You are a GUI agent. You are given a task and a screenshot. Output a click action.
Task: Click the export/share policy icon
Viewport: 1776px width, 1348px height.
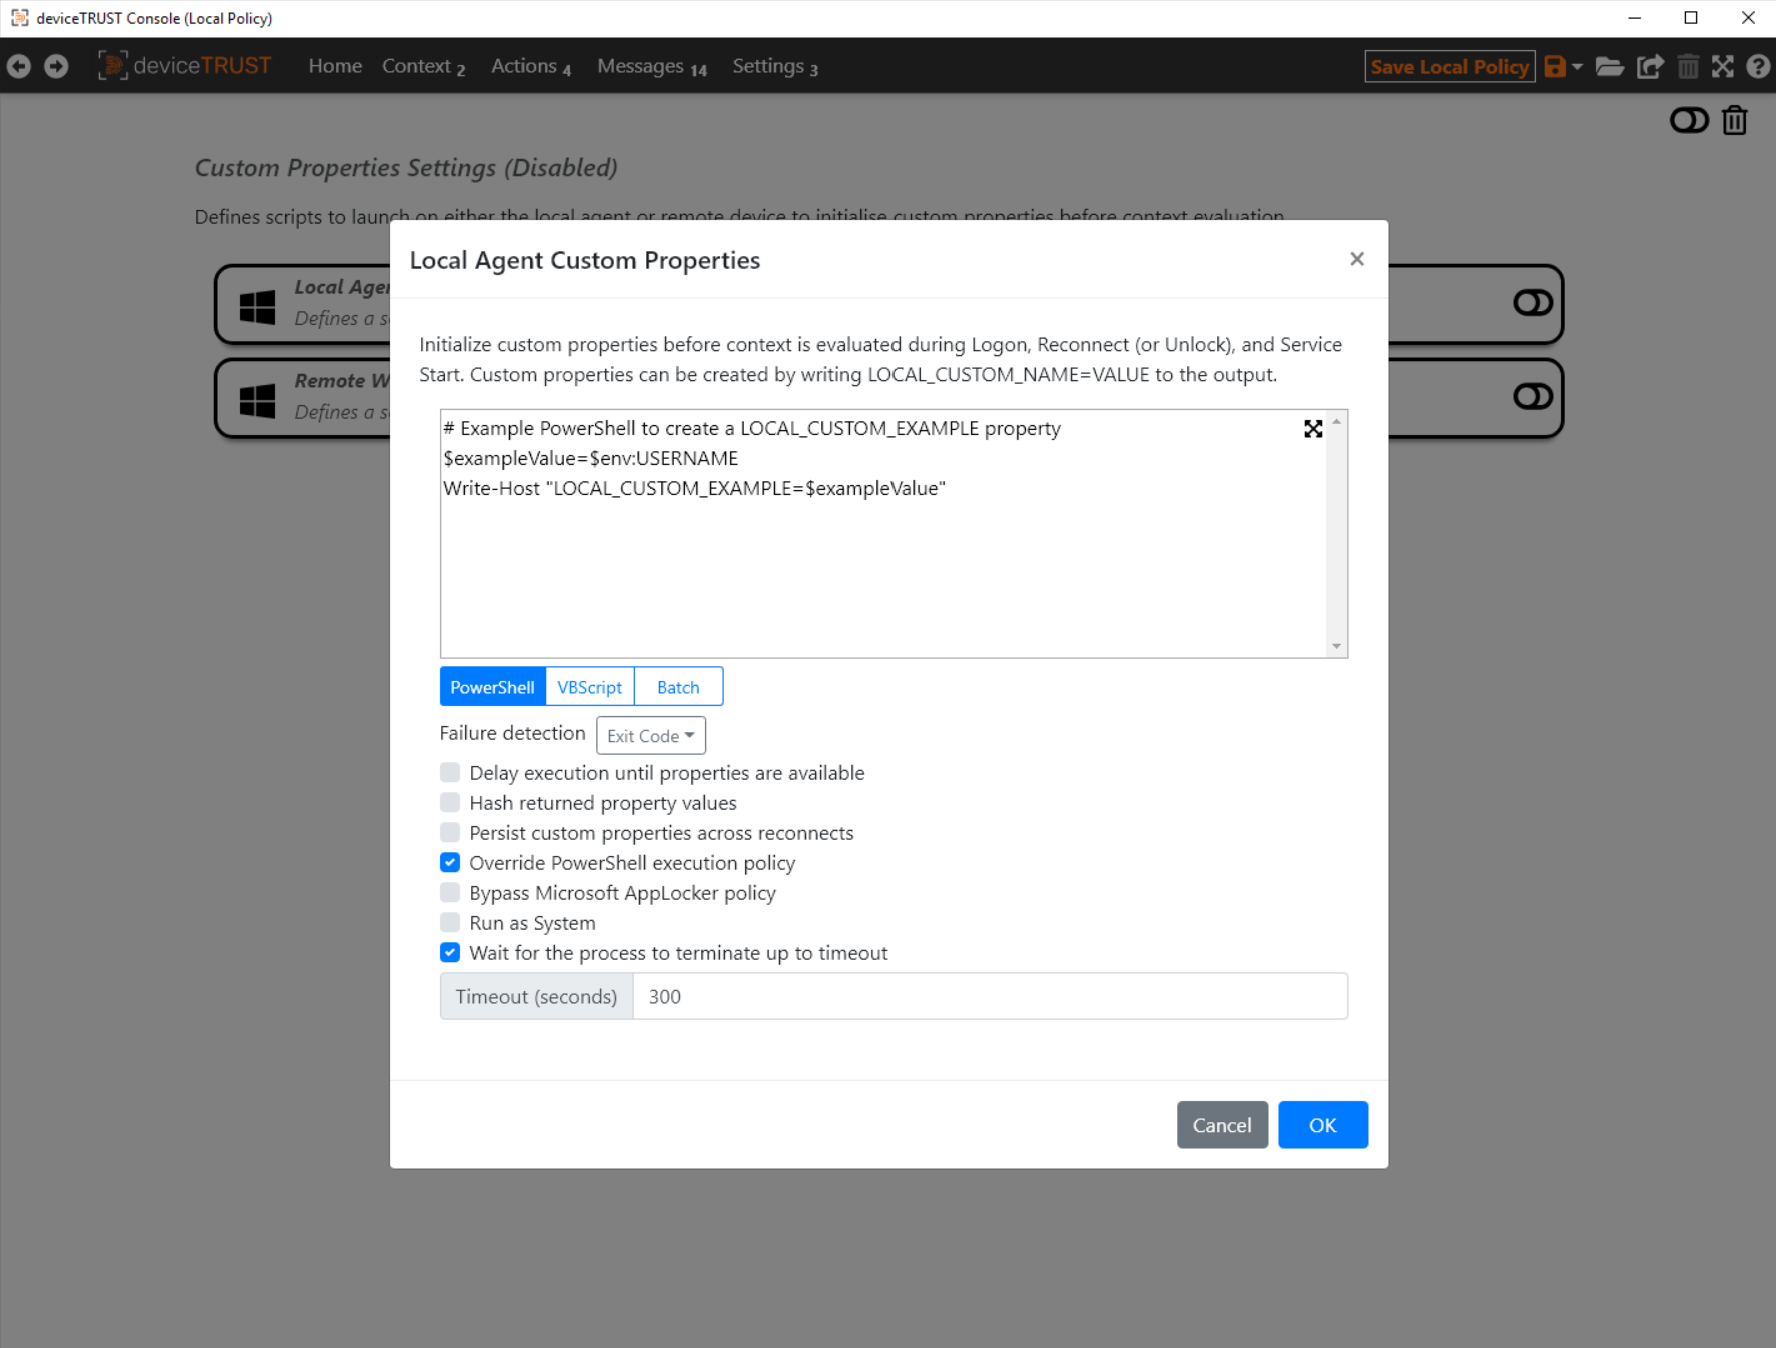pos(1650,66)
